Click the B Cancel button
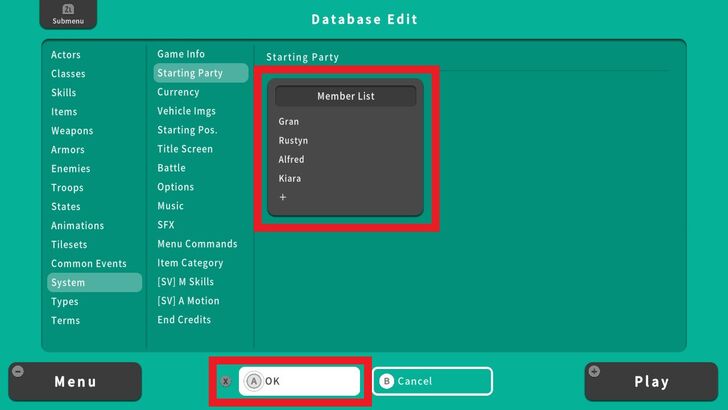728x410 pixels. tap(432, 381)
